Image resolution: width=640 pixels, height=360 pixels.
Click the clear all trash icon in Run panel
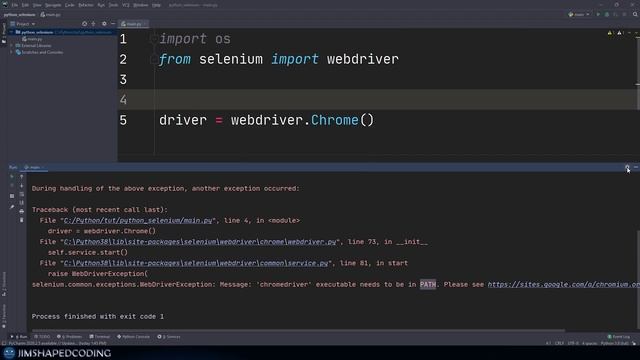[22, 220]
